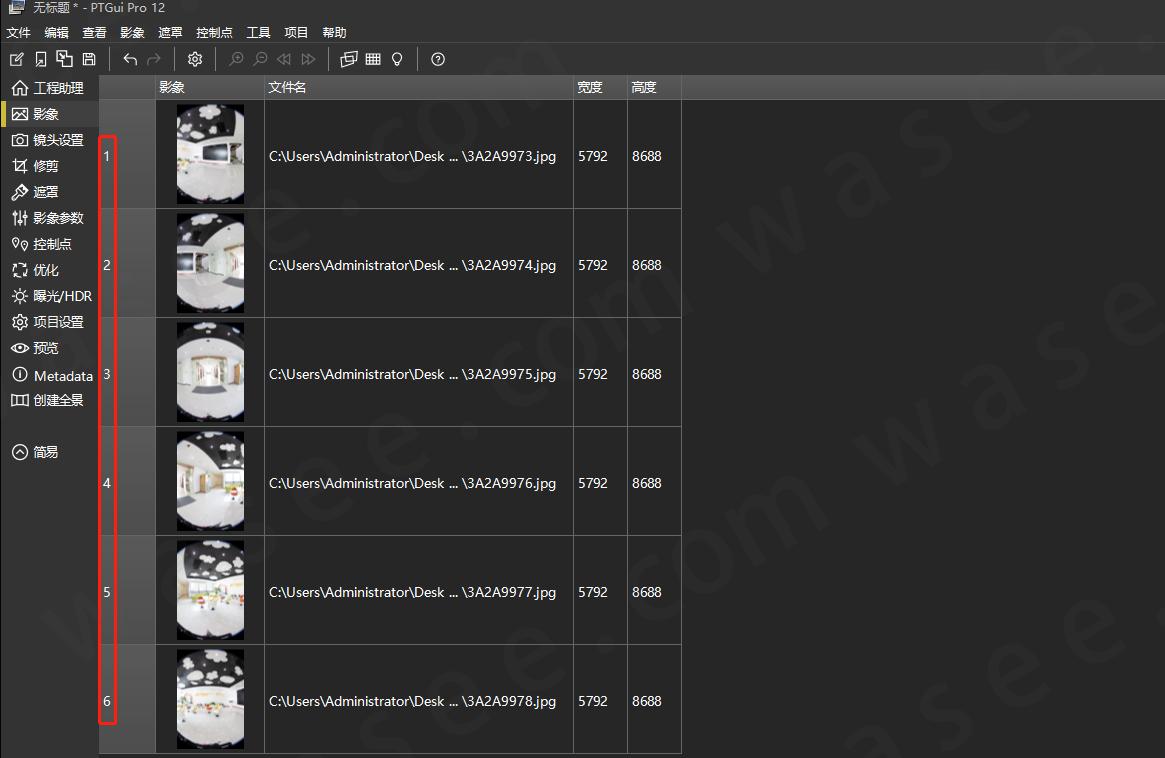
Task: Click the next image forward icon
Action: coord(308,59)
